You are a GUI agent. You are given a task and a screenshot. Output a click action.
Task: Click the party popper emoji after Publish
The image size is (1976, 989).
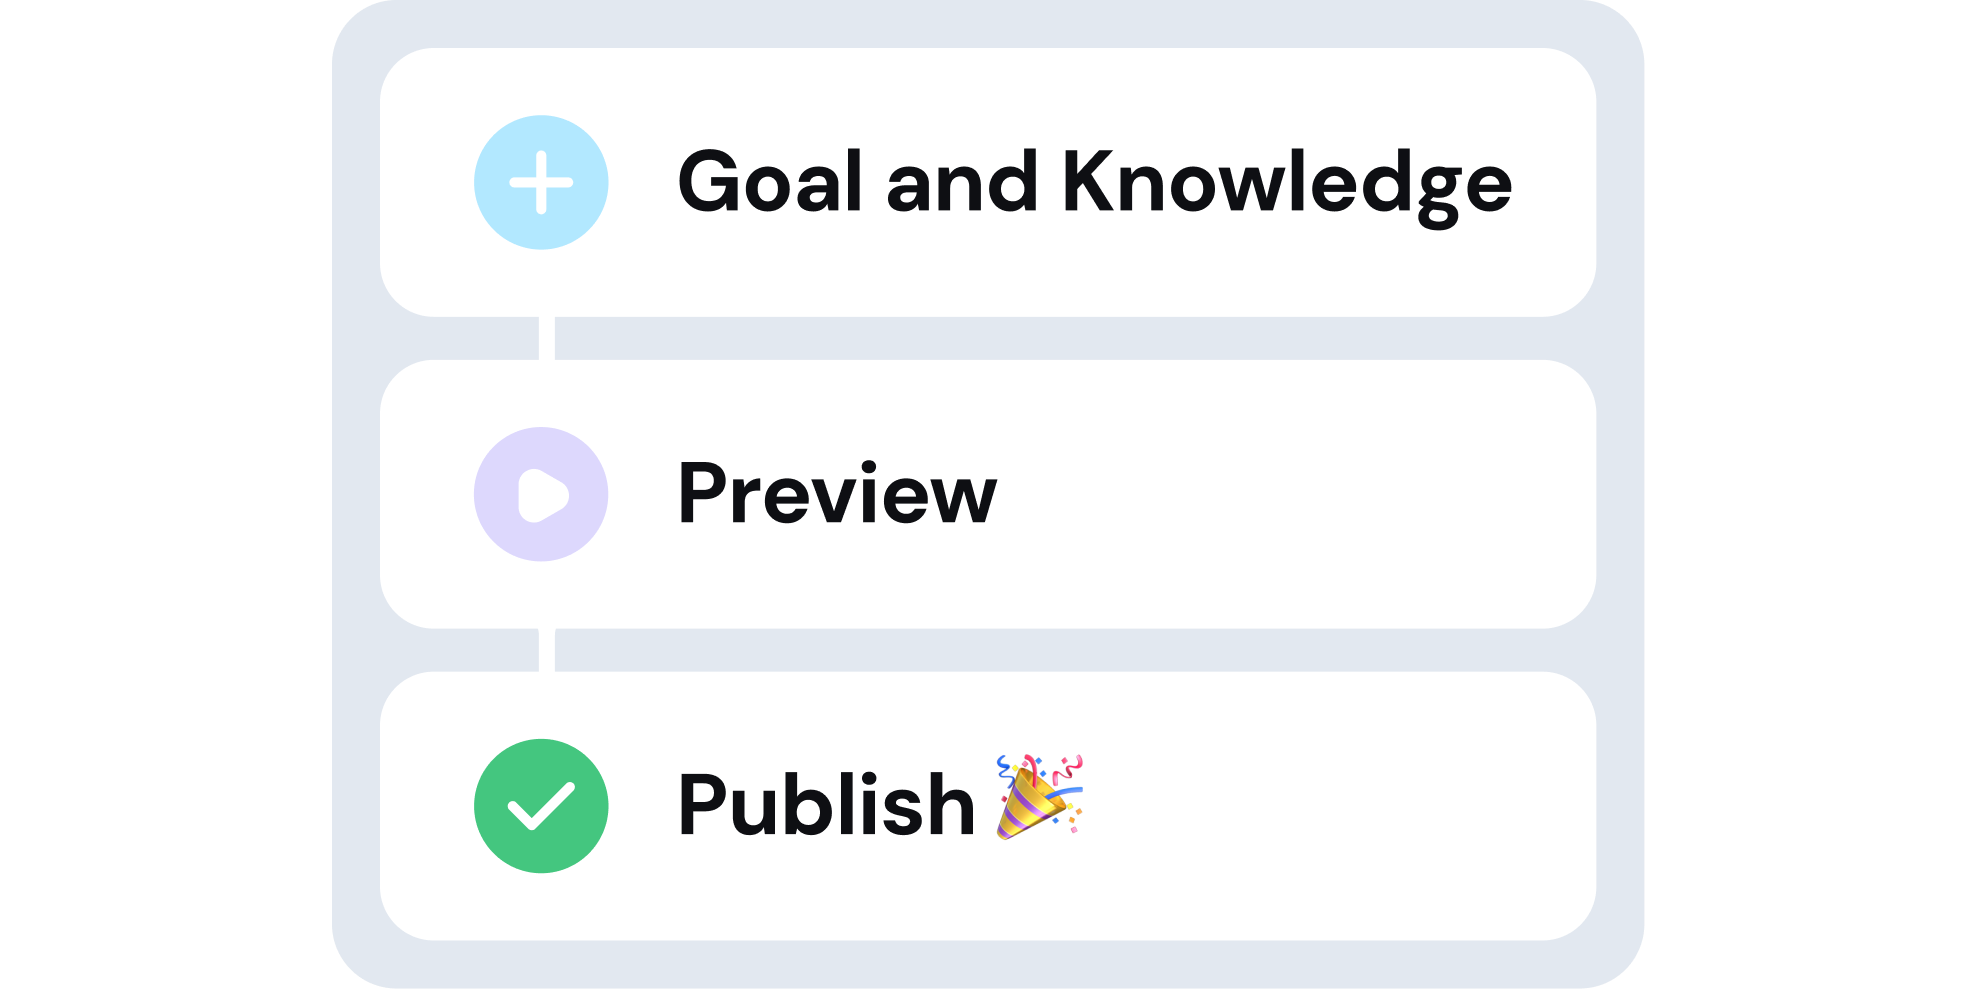[1039, 797]
